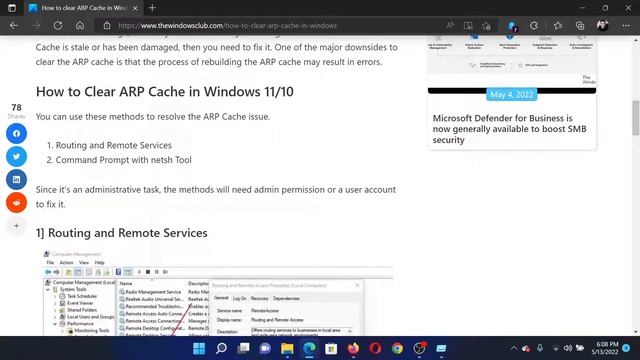Click Command Prompt with netsh Tool item
The height and width of the screenshot is (360, 640).
[123, 160]
